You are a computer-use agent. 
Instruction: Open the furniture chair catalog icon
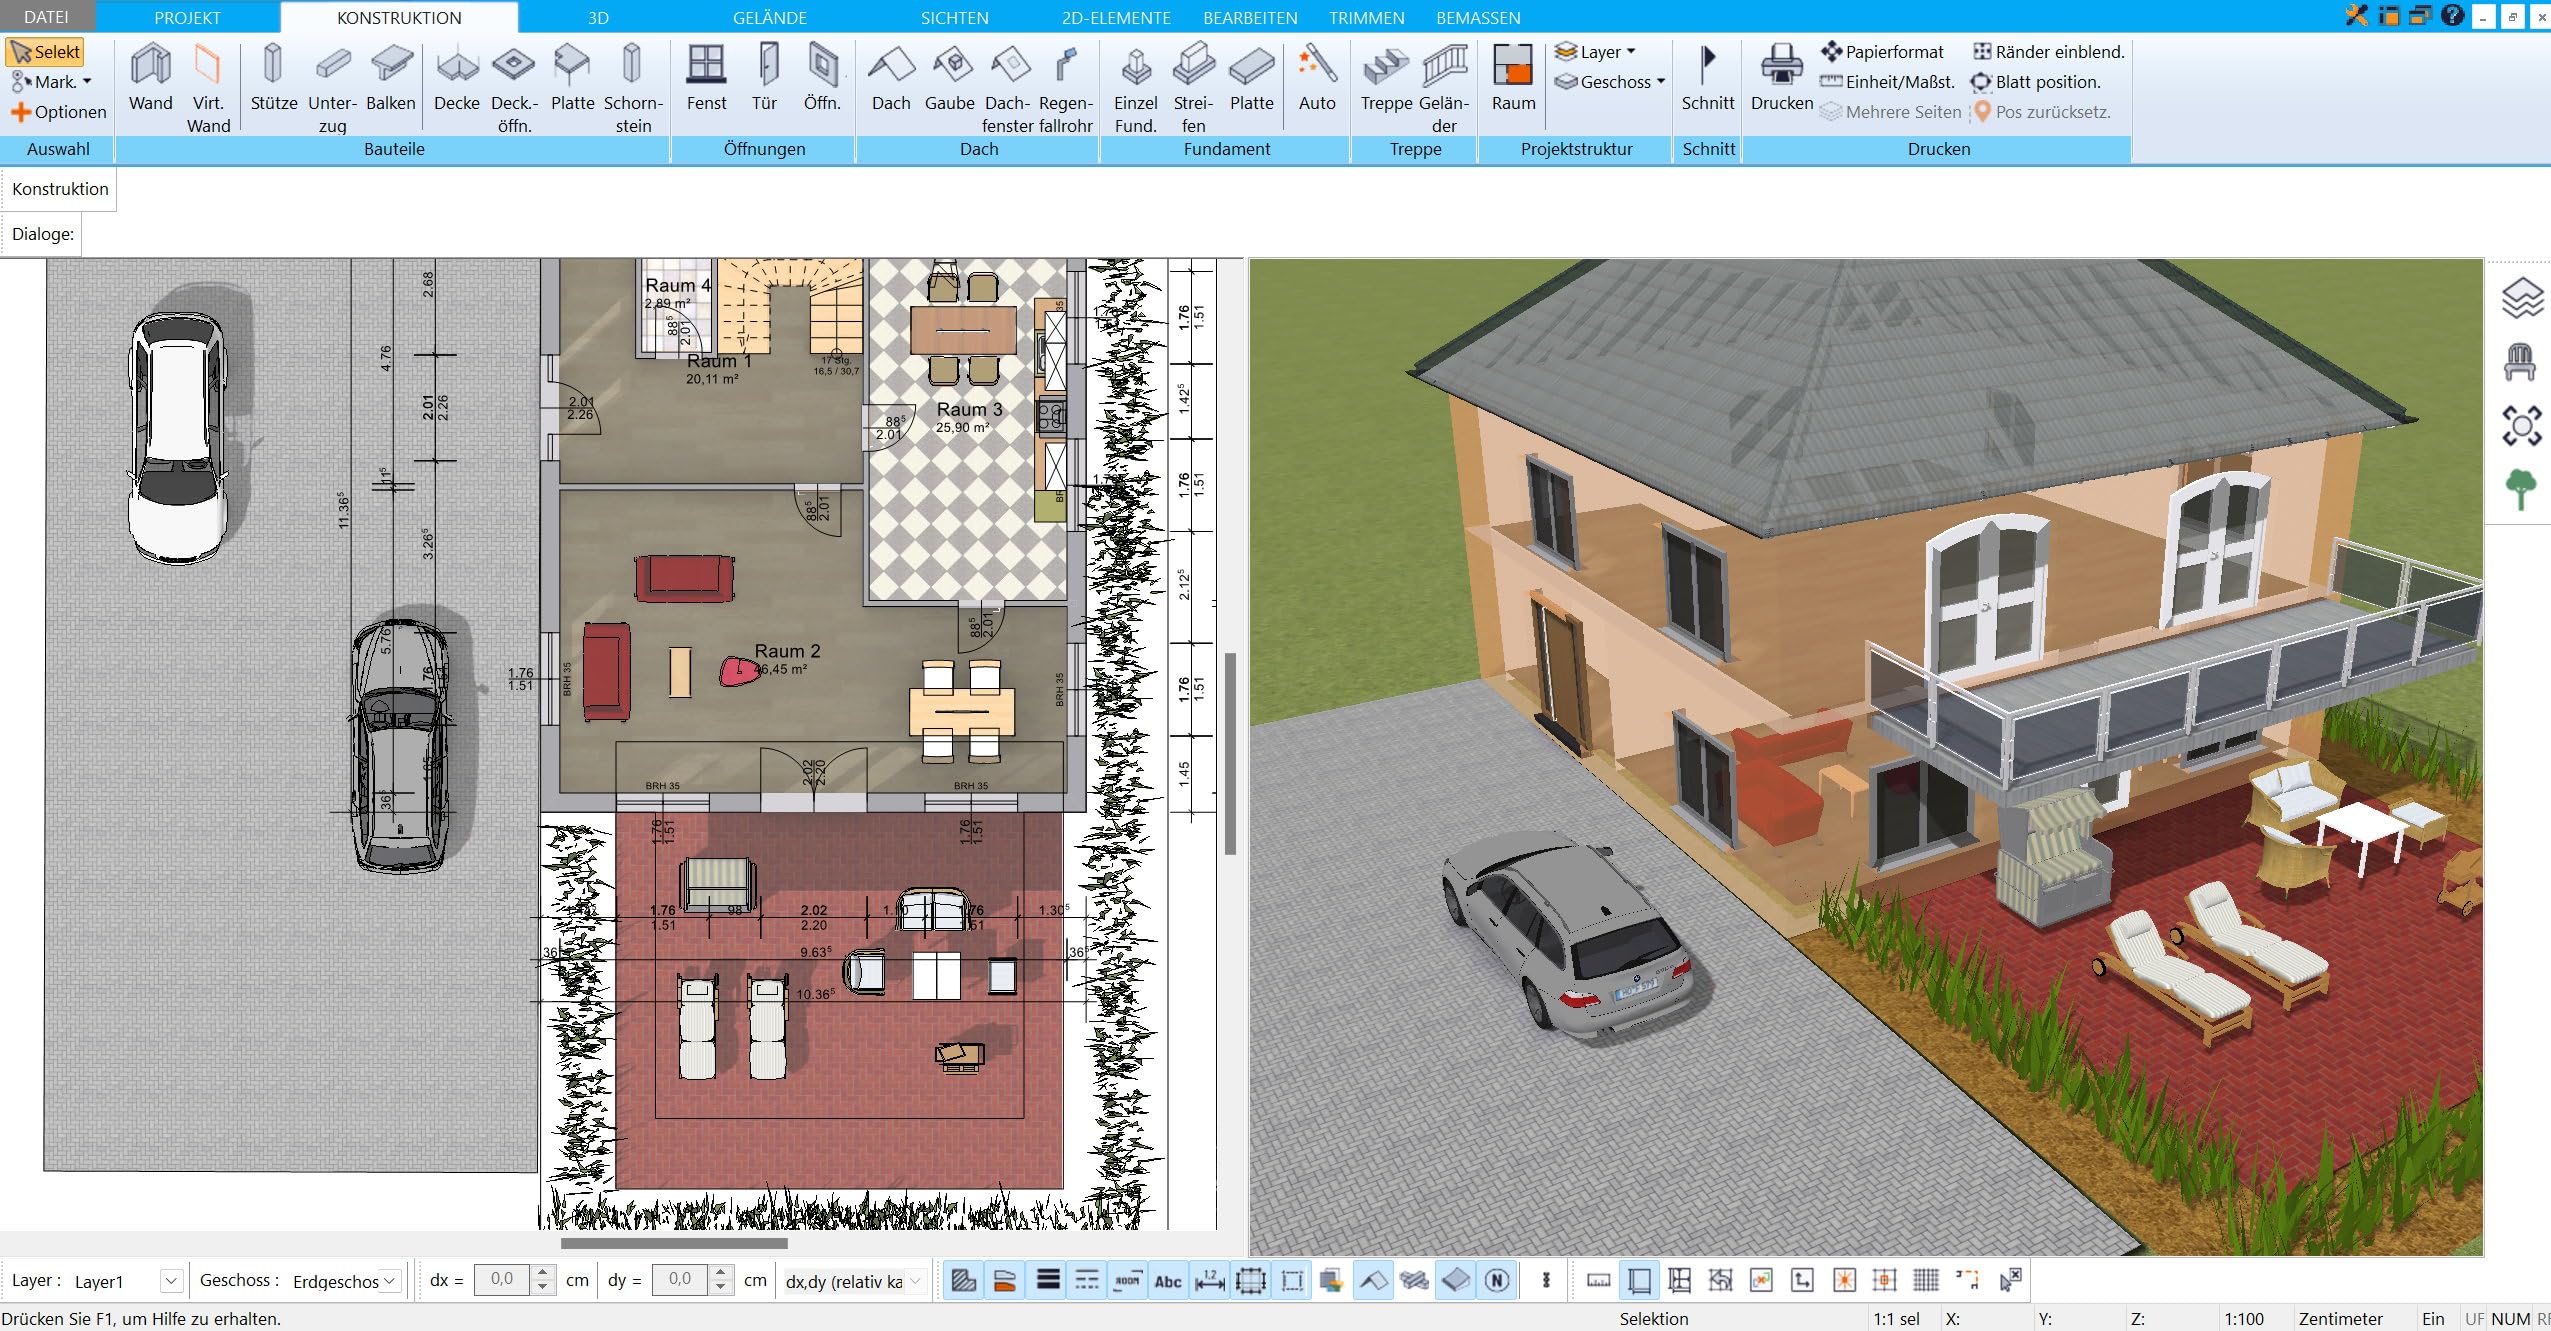(2521, 362)
